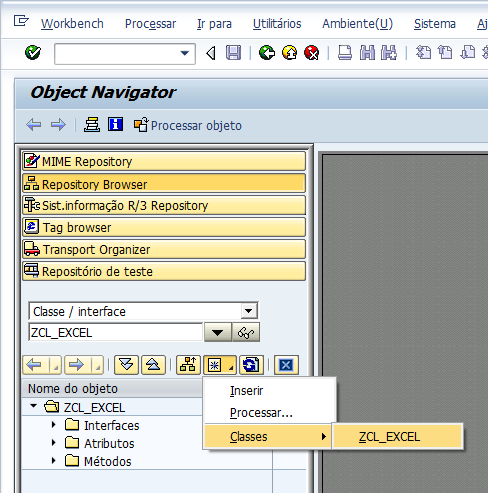Click the green Back arrow icon

click(x=267, y=53)
